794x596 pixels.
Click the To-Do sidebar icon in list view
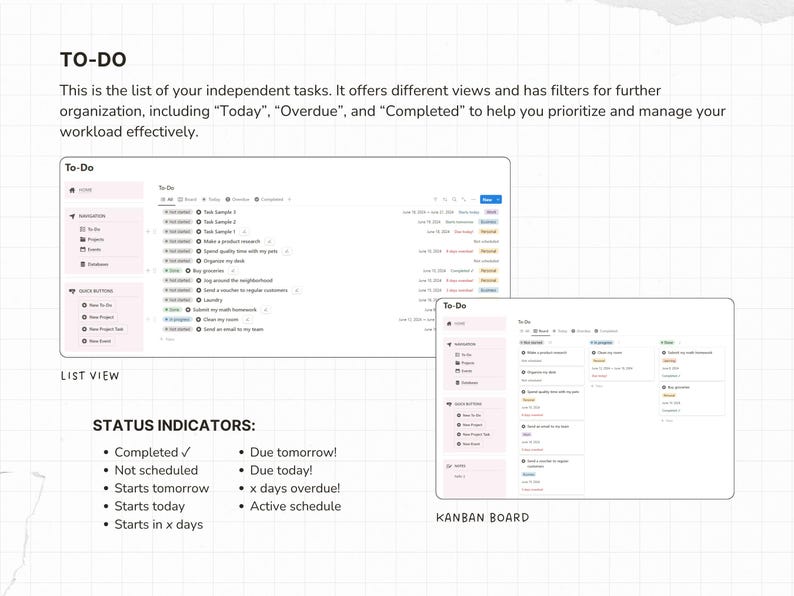(83, 229)
